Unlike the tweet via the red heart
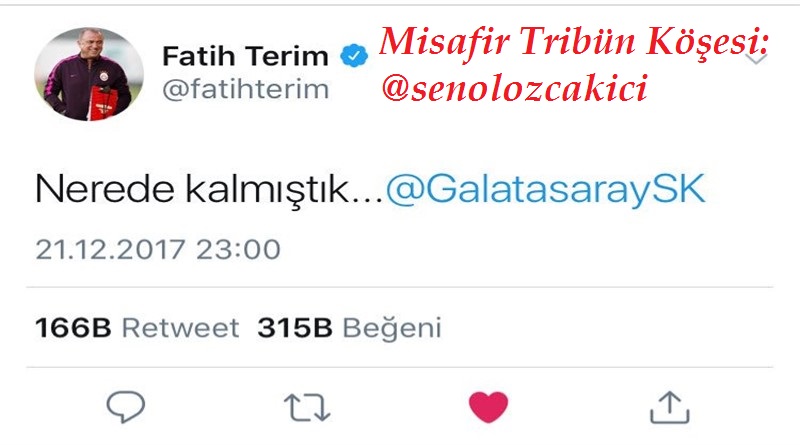Viewport: 800px width, 445px height. tap(488, 407)
